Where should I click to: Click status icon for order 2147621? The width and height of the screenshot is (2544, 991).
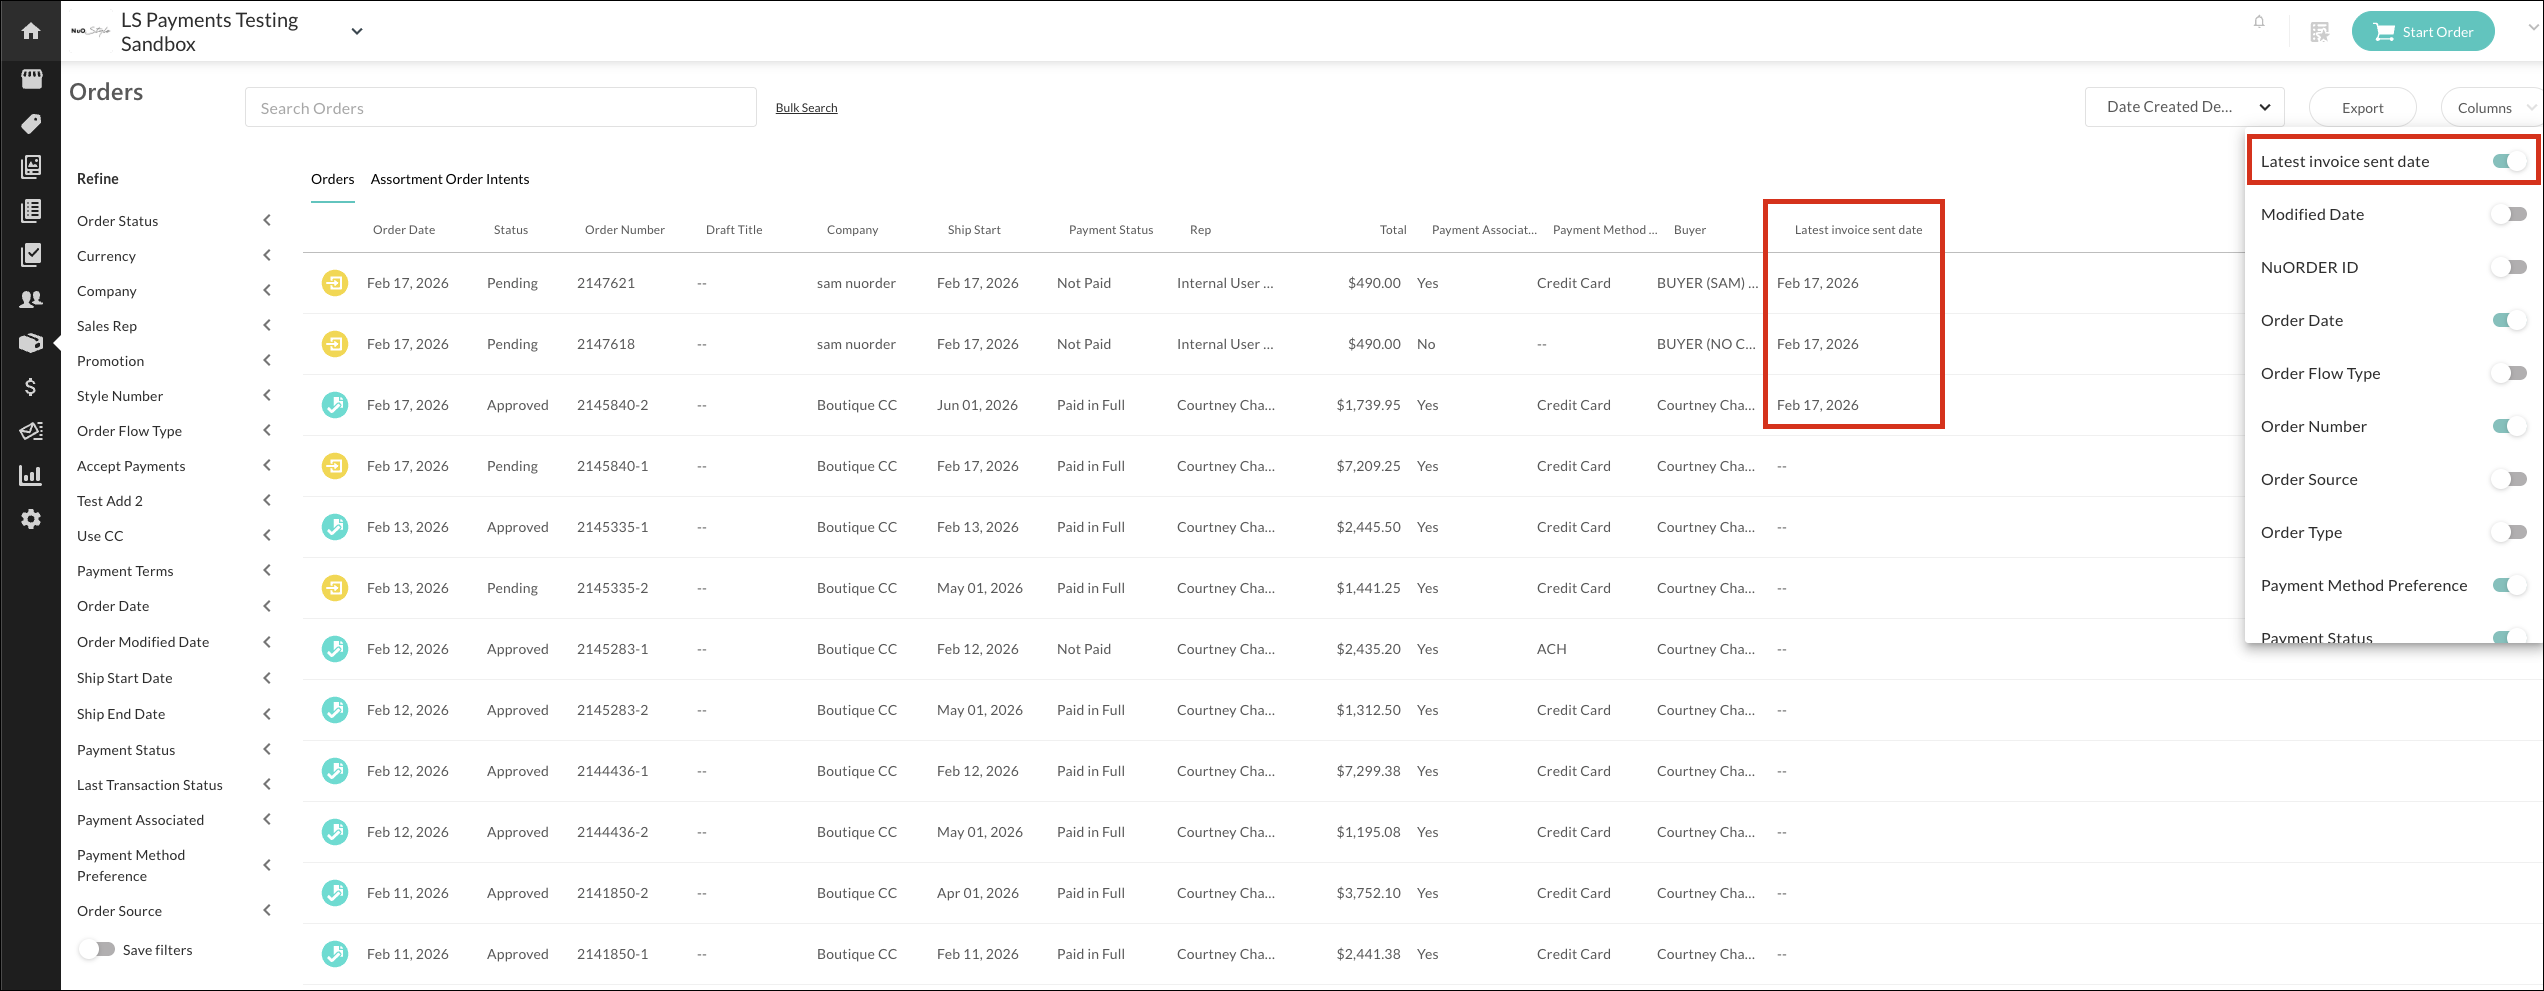(x=334, y=284)
